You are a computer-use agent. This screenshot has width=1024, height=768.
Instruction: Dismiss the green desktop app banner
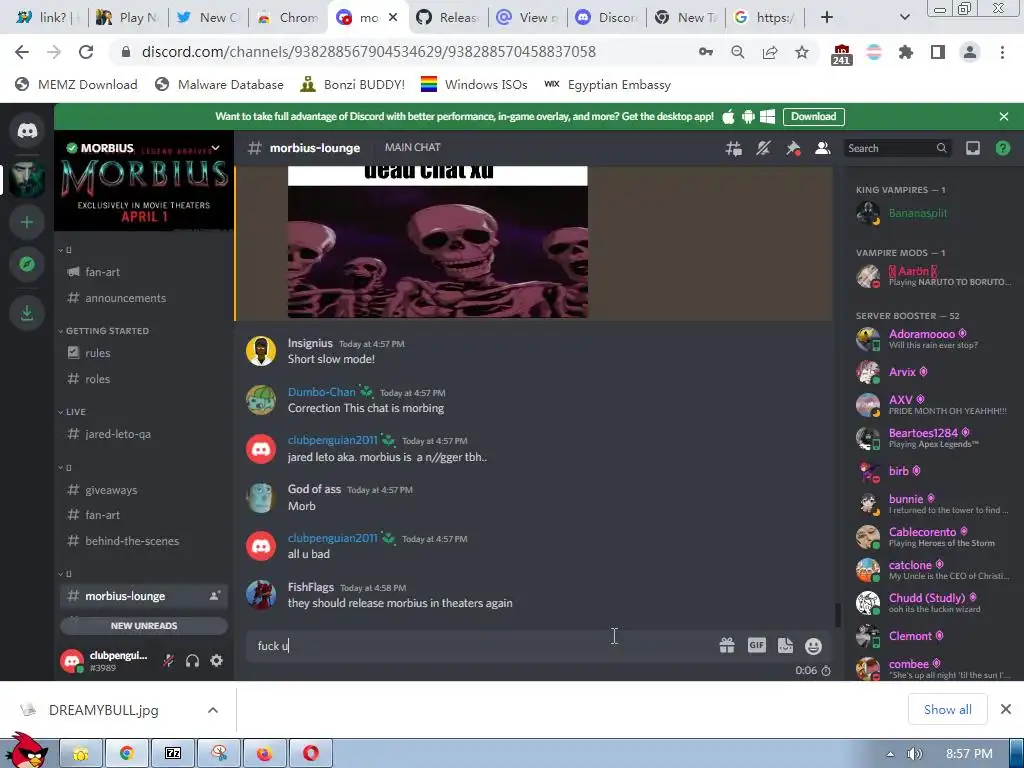point(1004,117)
